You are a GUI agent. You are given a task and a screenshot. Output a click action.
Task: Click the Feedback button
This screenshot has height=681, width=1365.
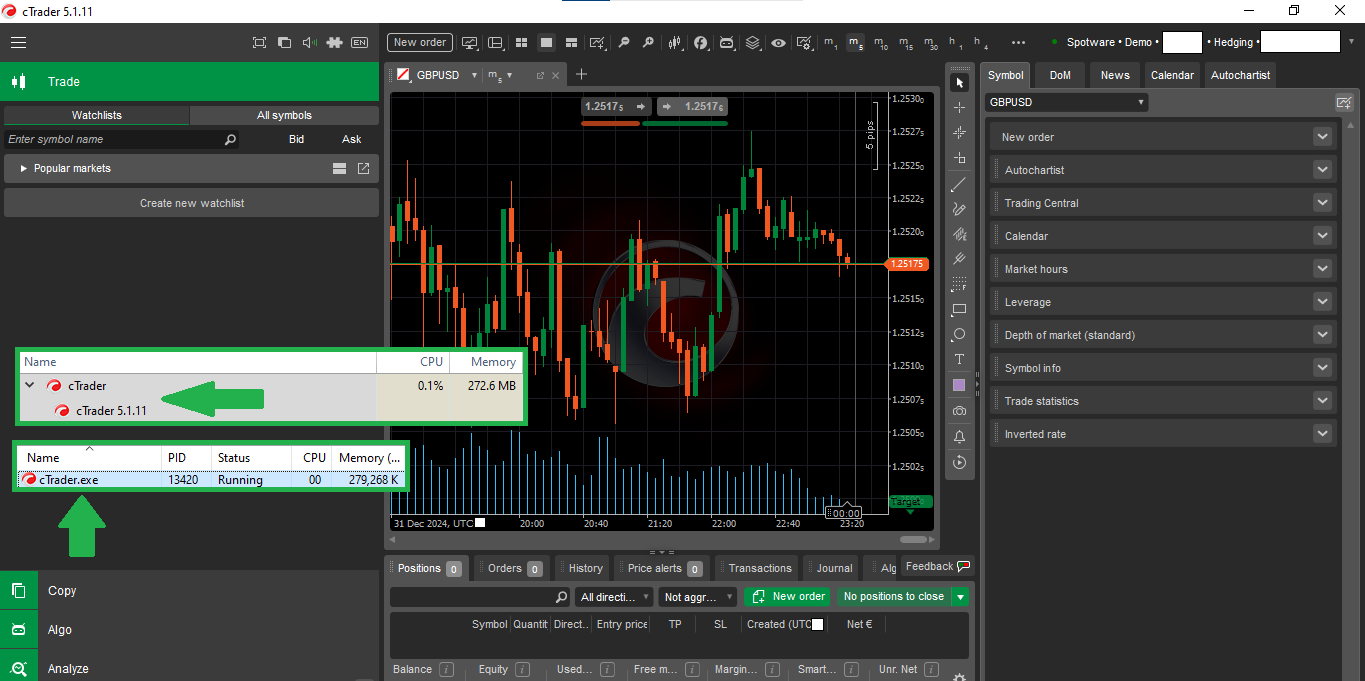[x=937, y=566]
